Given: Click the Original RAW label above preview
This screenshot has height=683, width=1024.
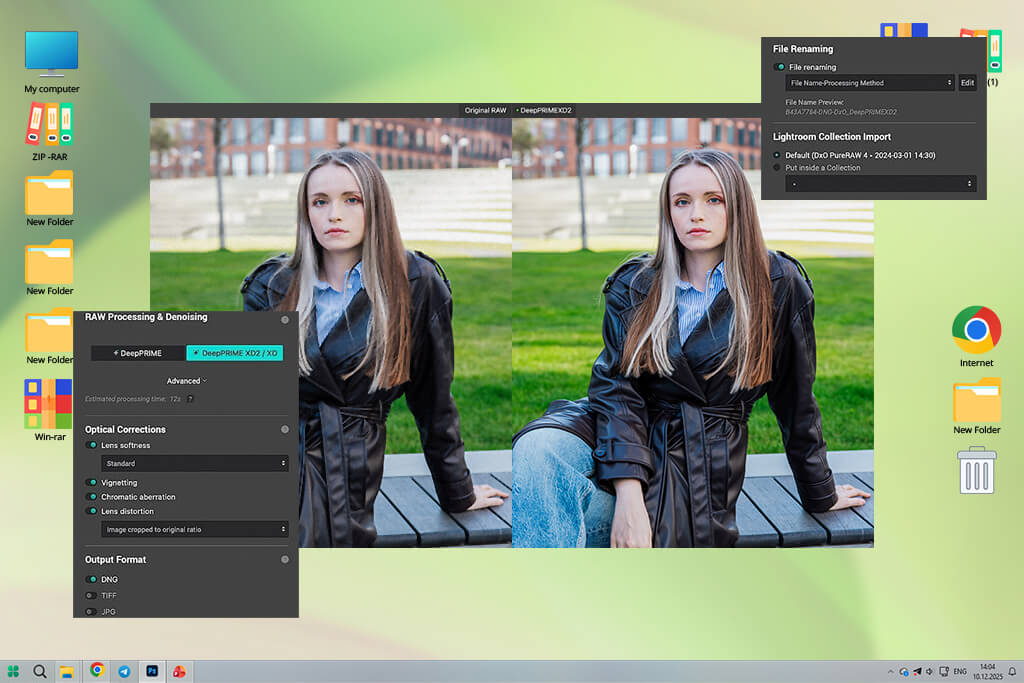Looking at the screenshot, I should coord(485,110).
